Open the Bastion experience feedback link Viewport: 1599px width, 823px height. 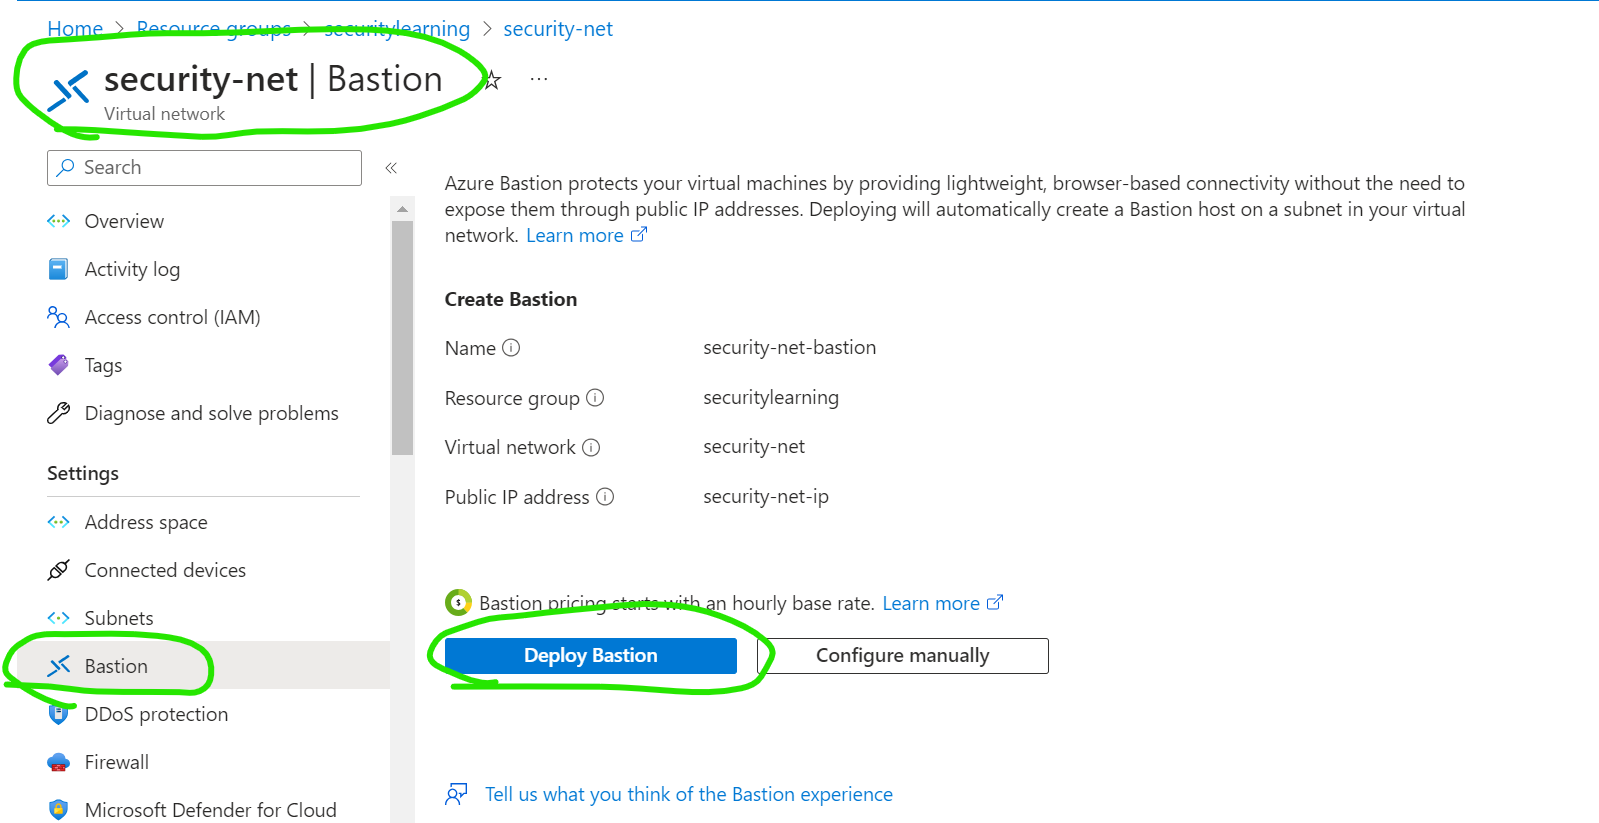[x=688, y=794]
